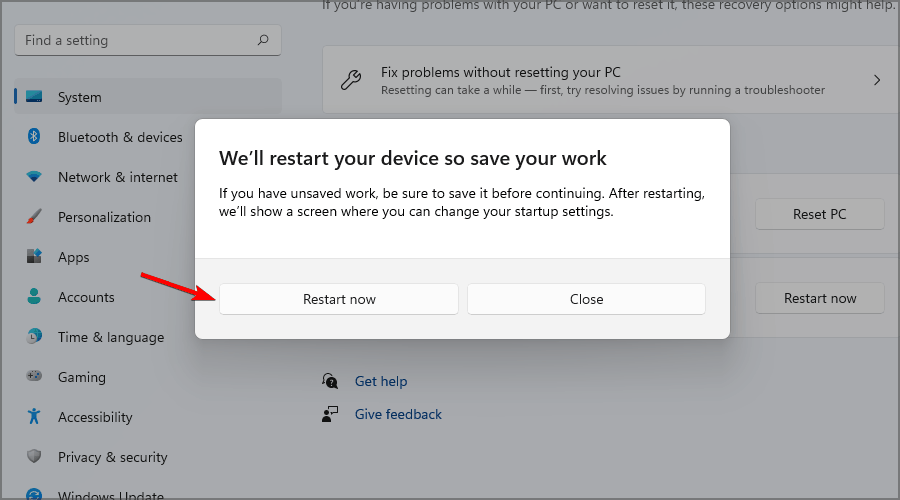Click the Privacy & security shield icon
Viewport: 900px width, 500px height.
[34, 457]
